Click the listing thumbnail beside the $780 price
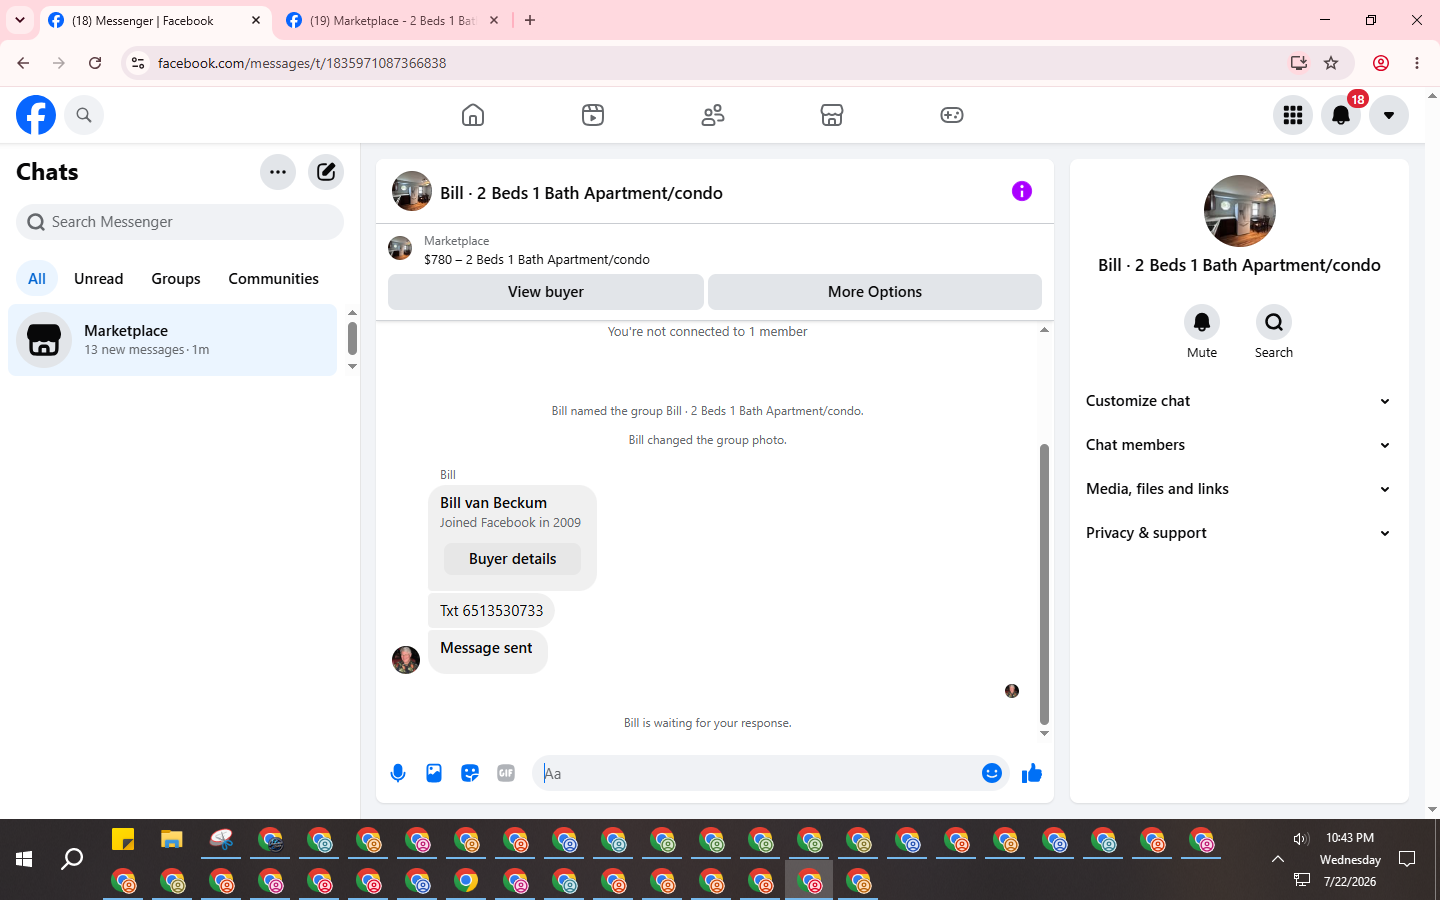 tap(400, 248)
